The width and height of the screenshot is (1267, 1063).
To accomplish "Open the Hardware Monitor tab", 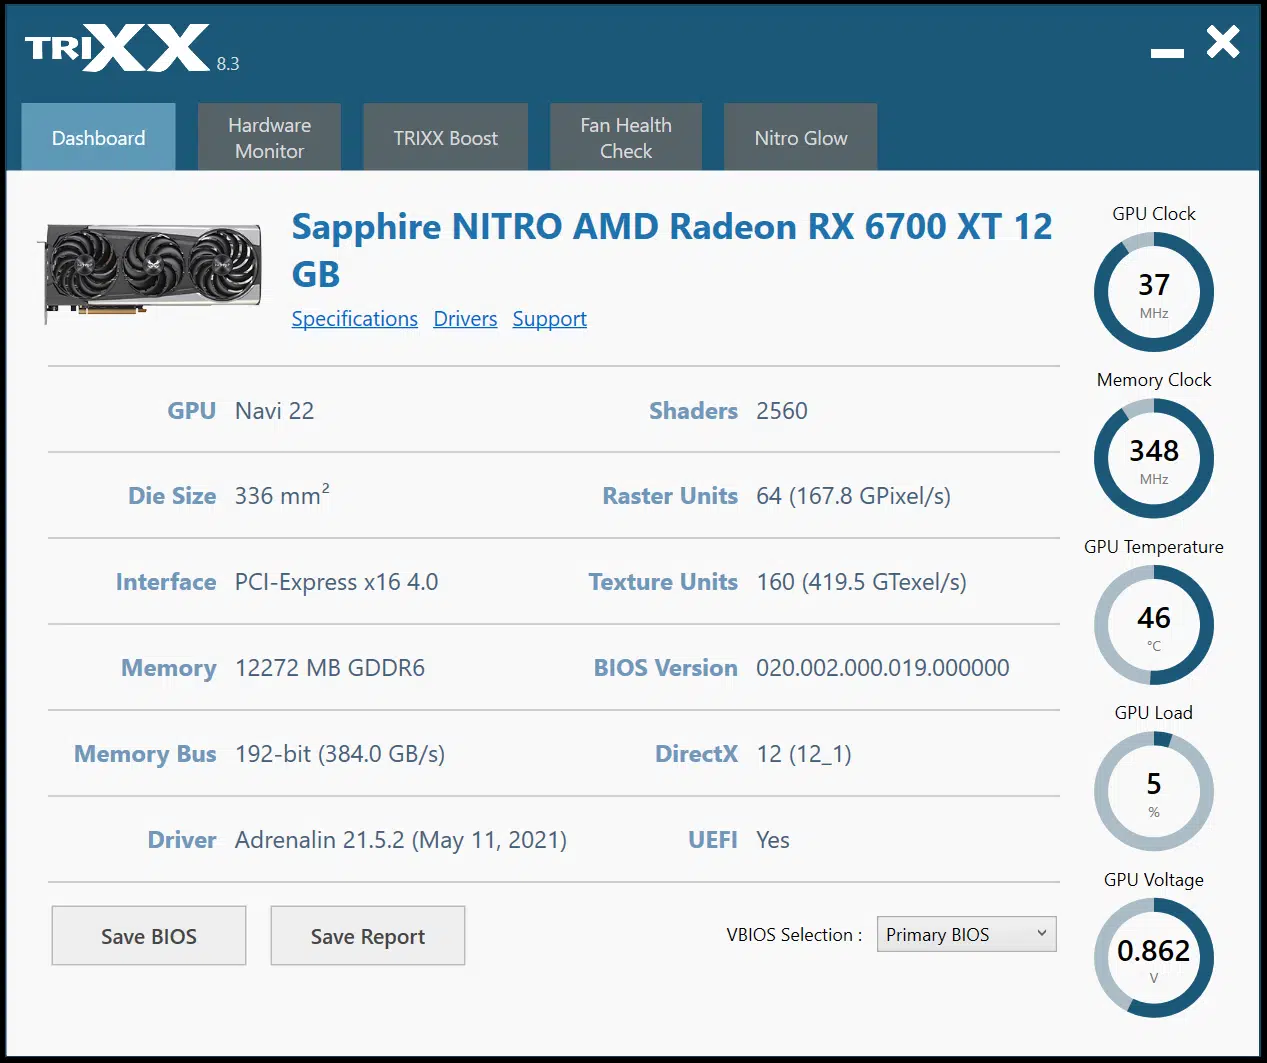I will (269, 137).
